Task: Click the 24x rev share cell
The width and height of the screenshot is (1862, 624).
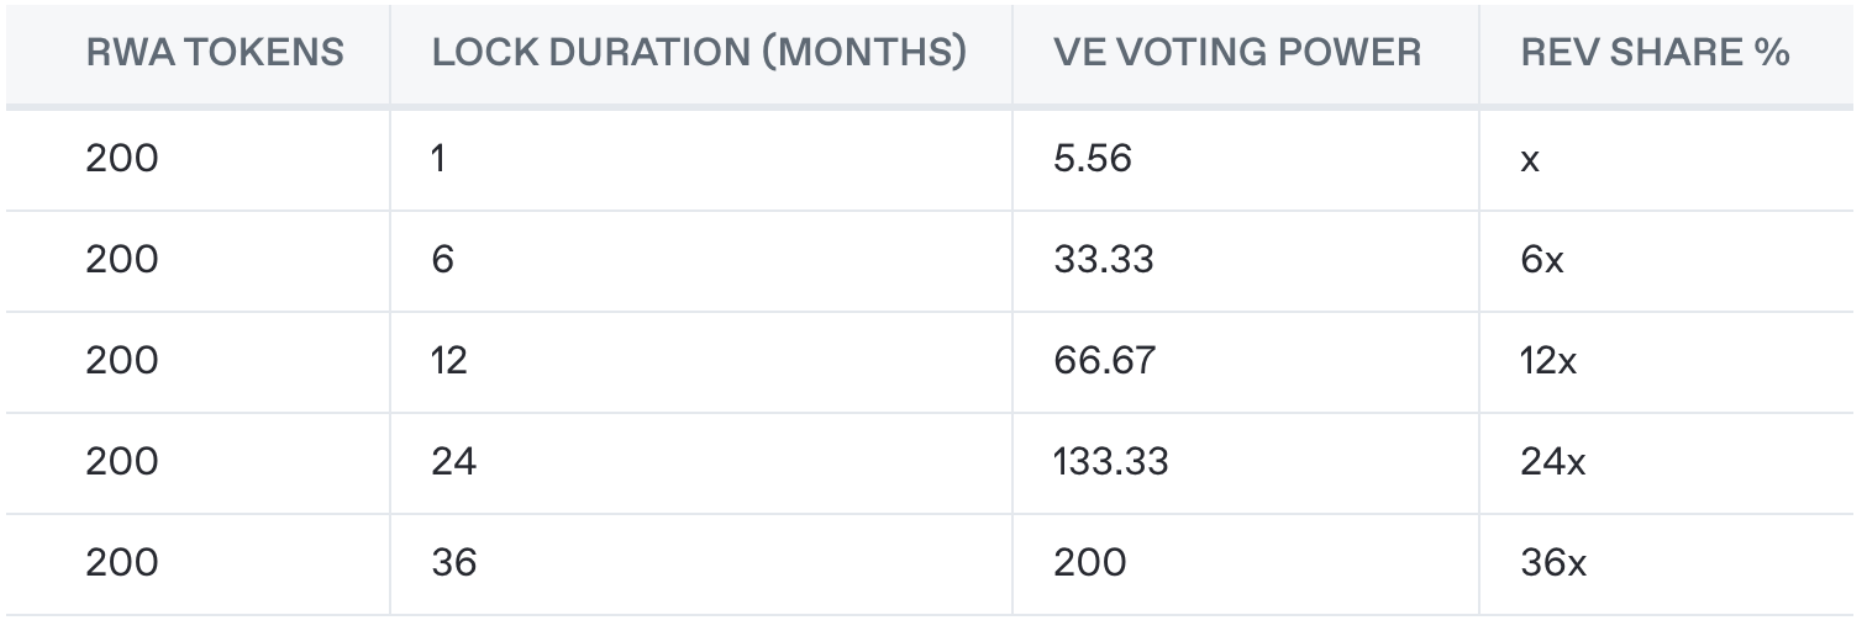Action: click(x=1552, y=462)
